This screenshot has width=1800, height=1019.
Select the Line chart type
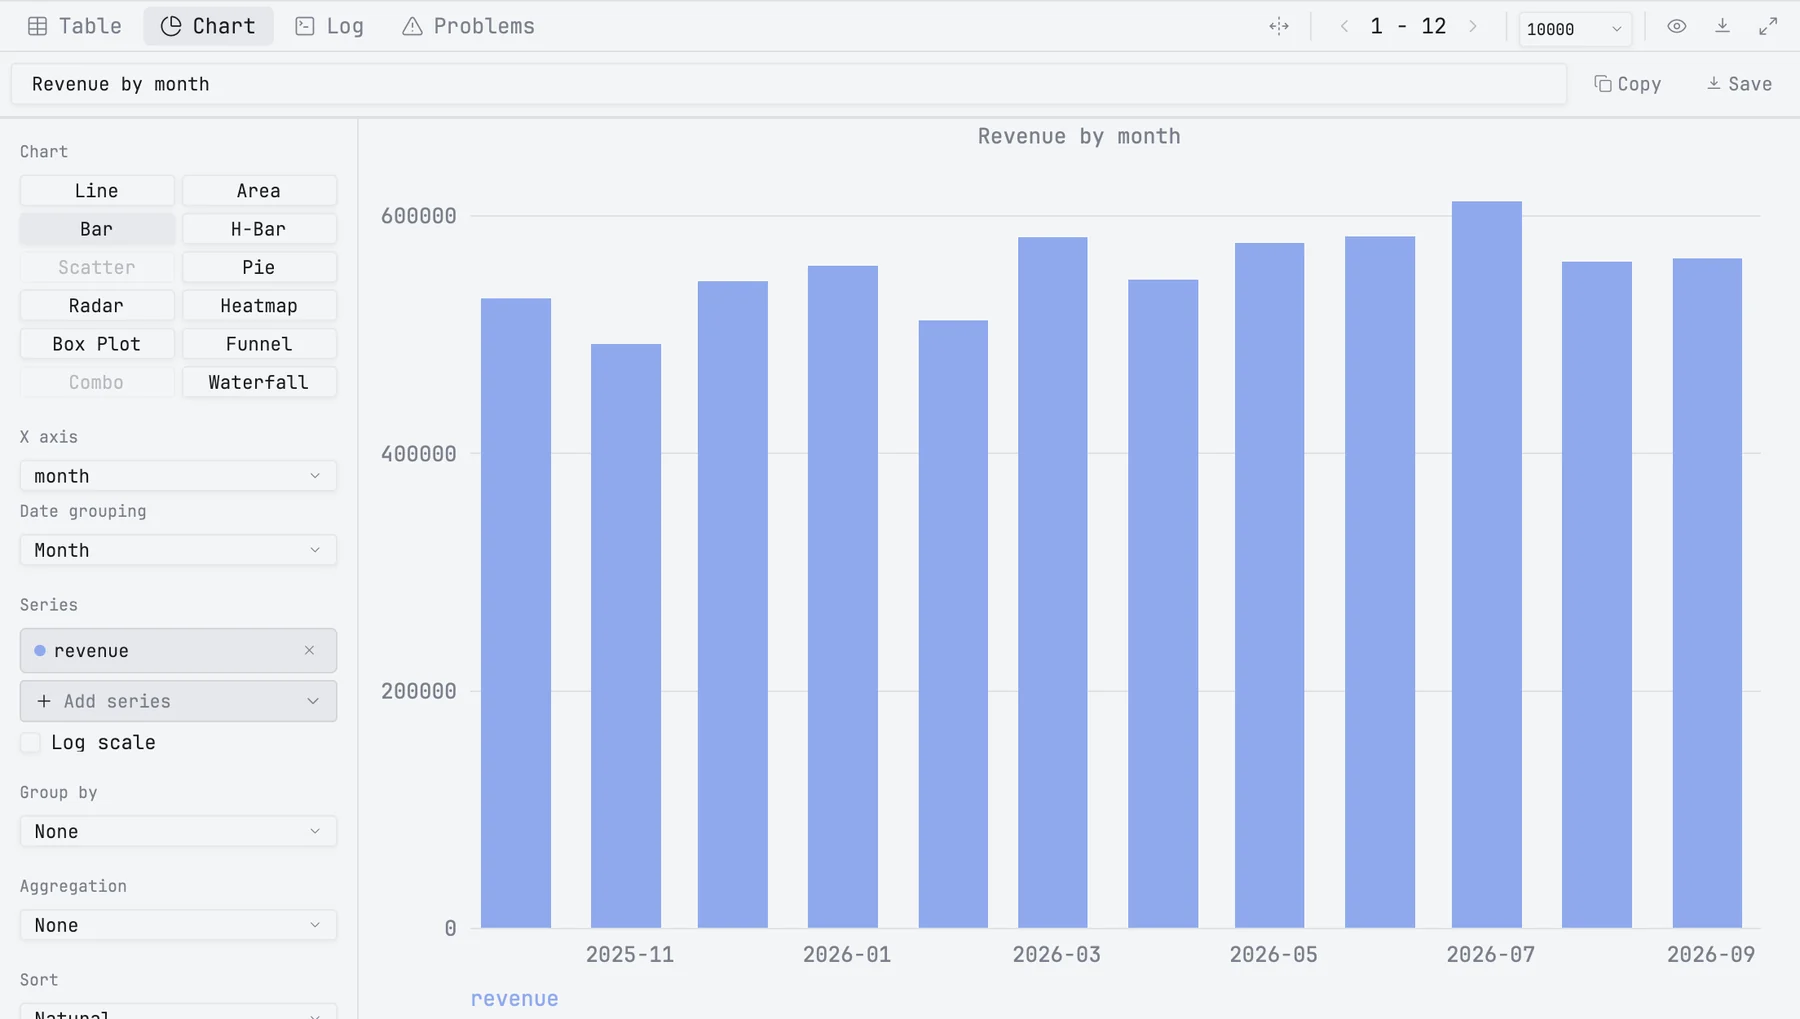click(x=97, y=191)
